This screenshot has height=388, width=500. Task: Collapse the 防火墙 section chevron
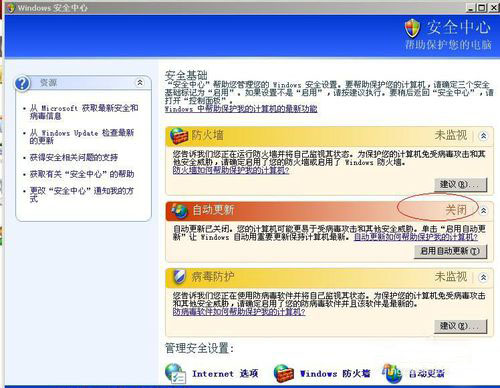tap(483, 136)
